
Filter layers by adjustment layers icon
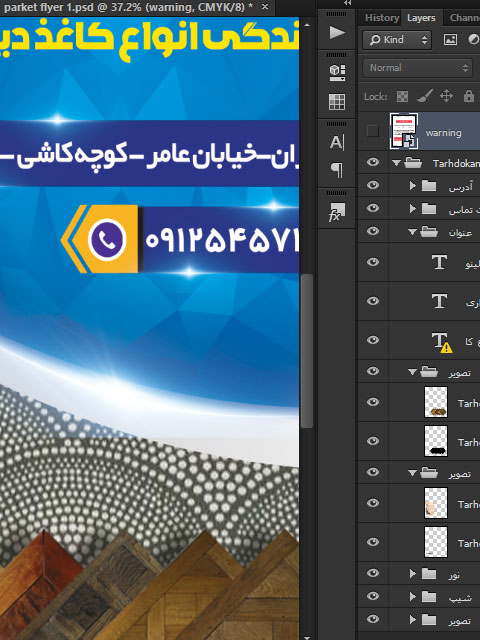[474, 40]
